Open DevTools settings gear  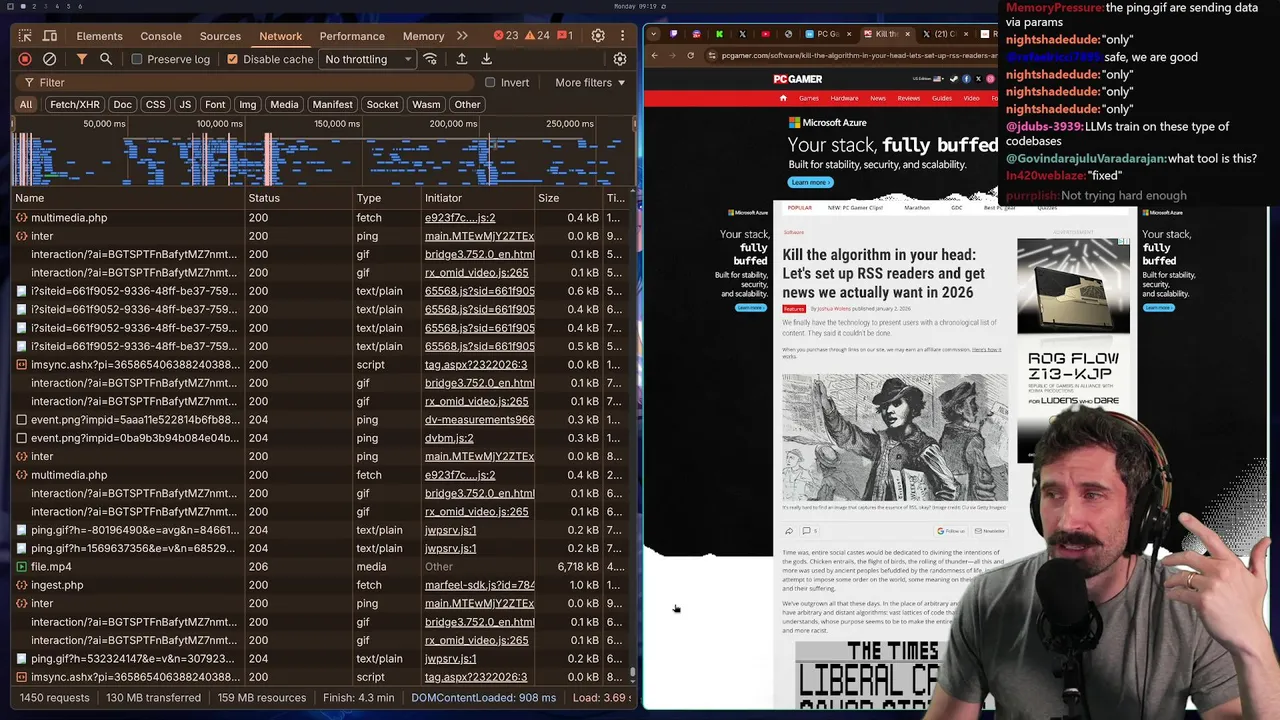point(598,36)
